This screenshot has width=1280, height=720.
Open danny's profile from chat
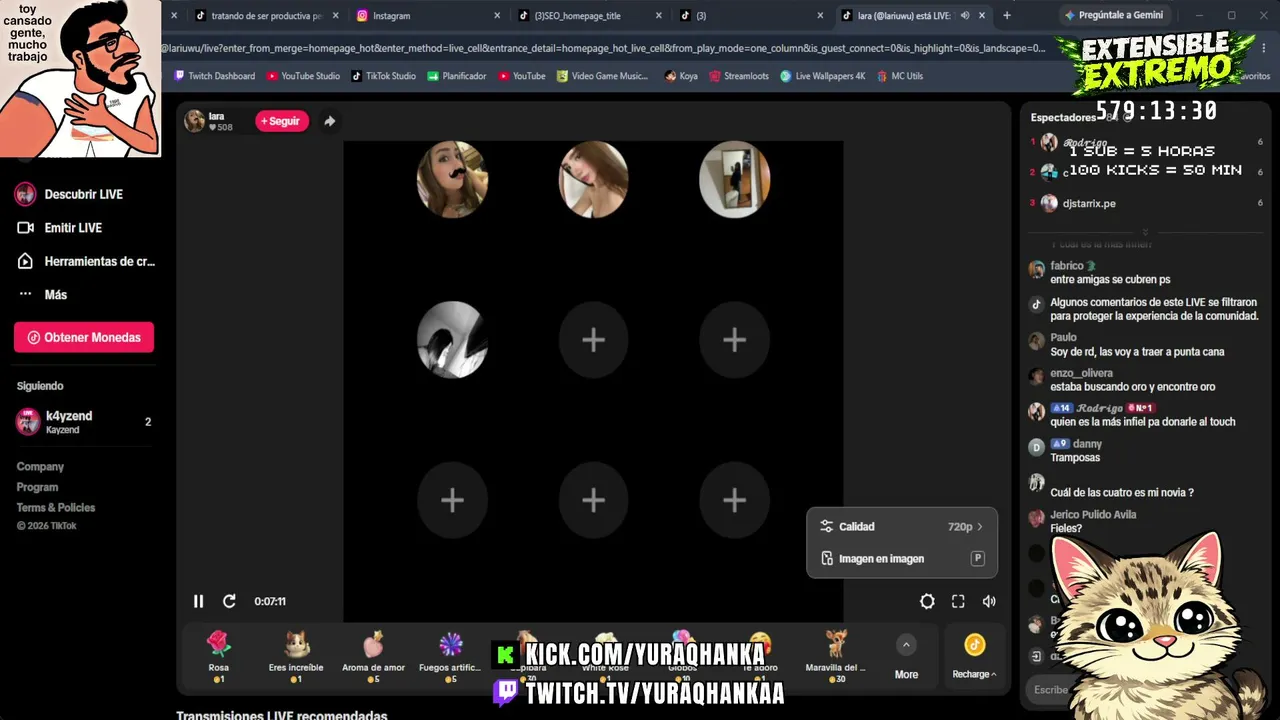point(1087,444)
